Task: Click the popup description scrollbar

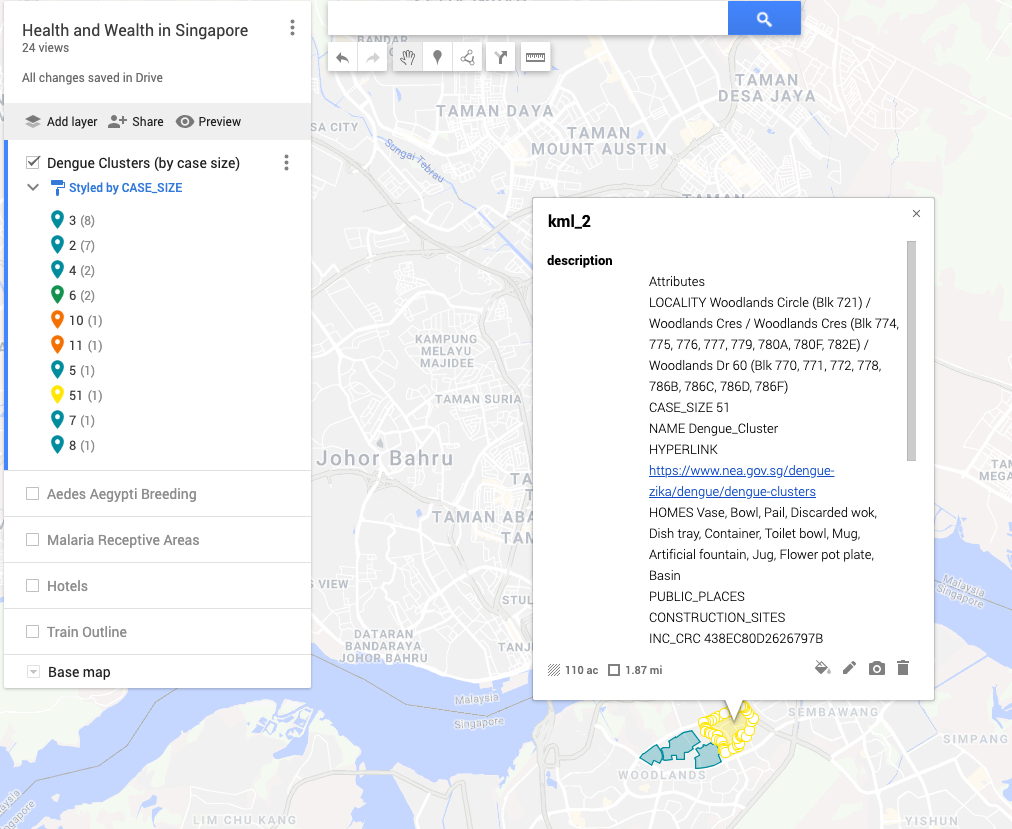Action: (911, 351)
